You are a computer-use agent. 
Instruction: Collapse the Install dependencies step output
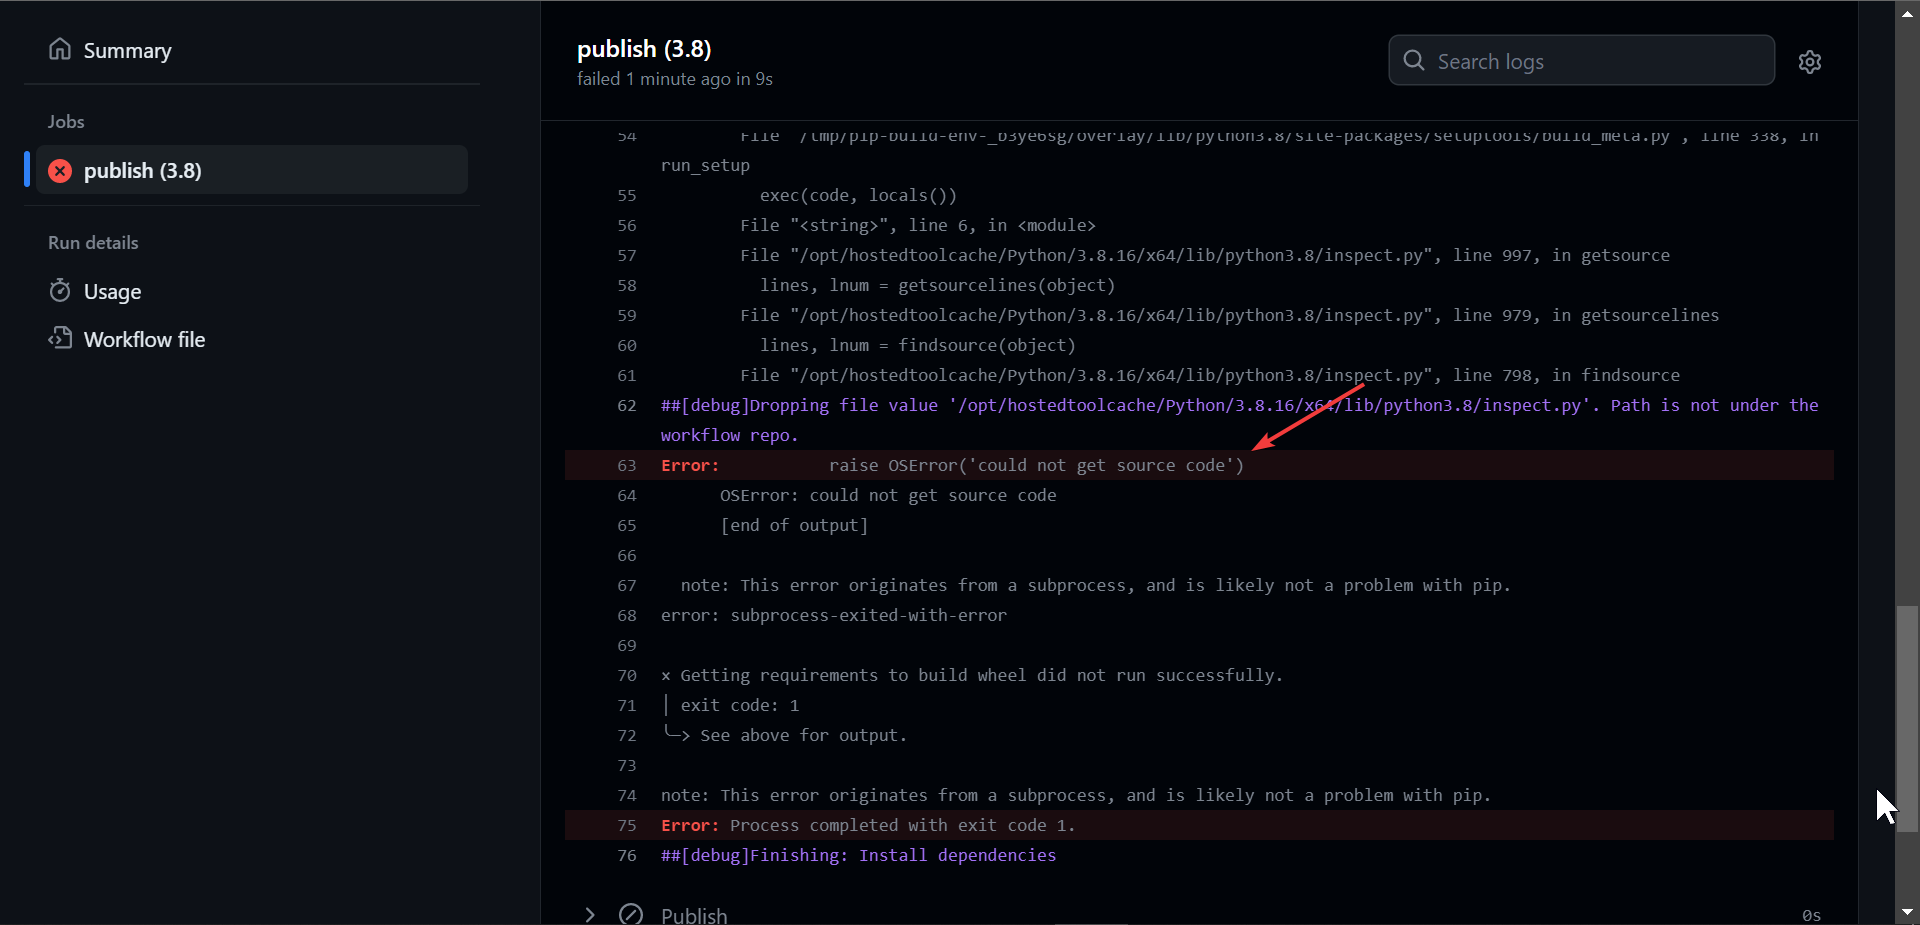[857, 855]
